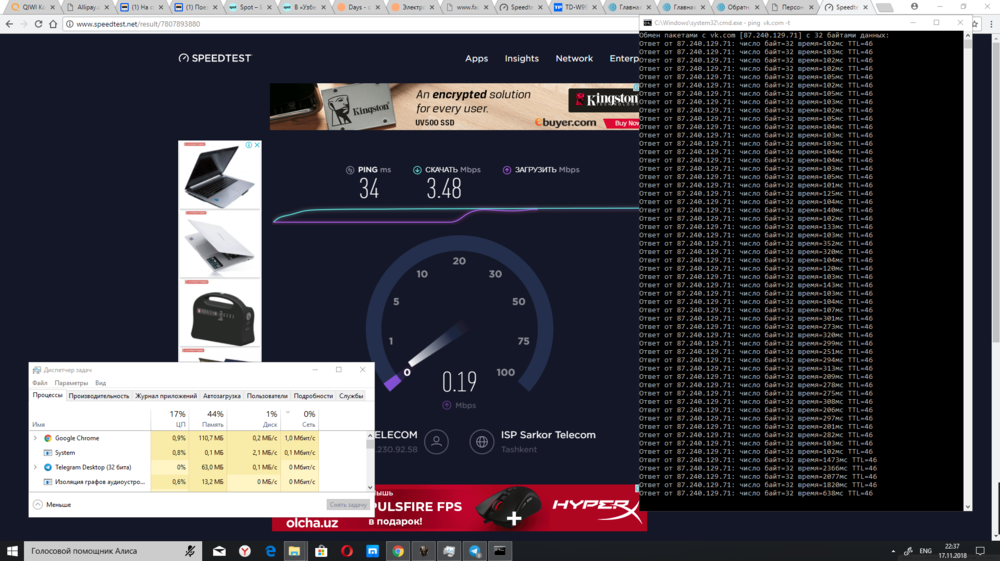Viewport: 1000px width, 561px height.
Task: Click the PING result icon
Action: pos(349,170)
